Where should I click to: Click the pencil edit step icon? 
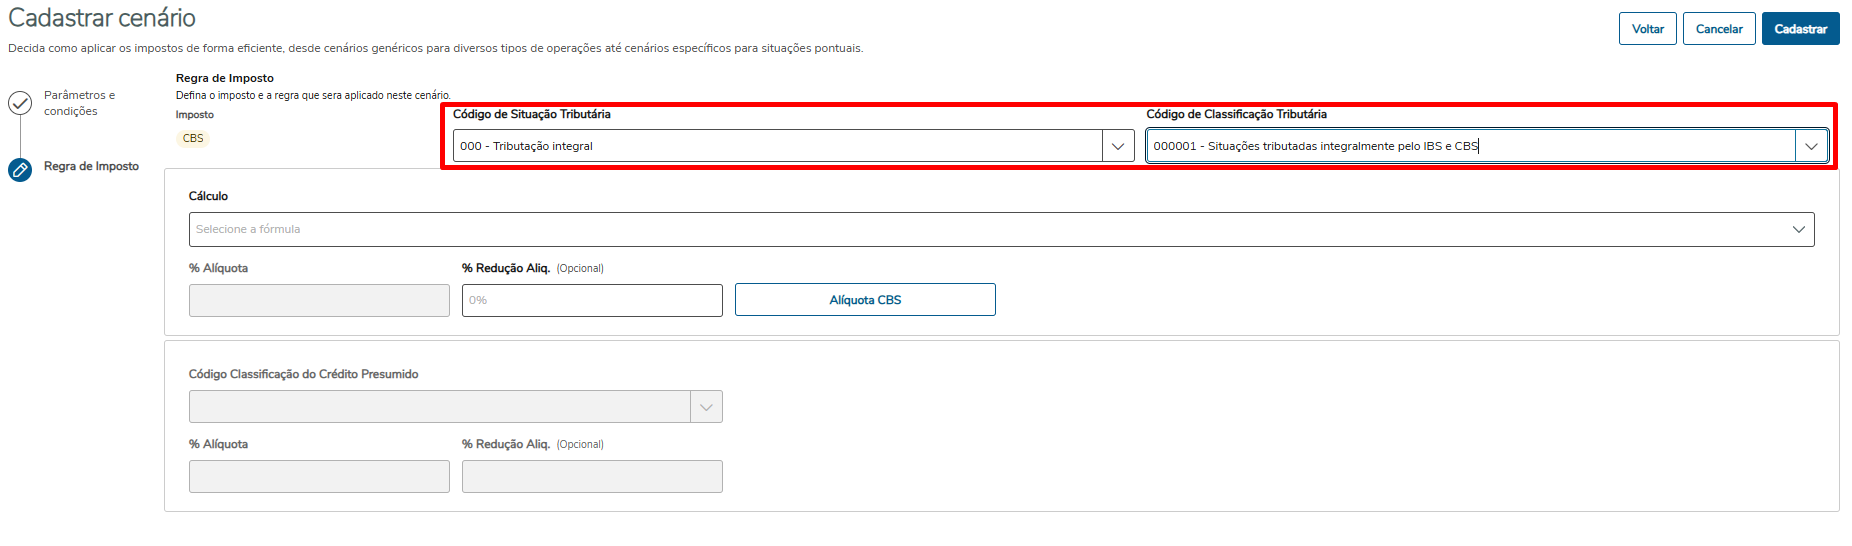pyautogui.click(x=20, y=169)
